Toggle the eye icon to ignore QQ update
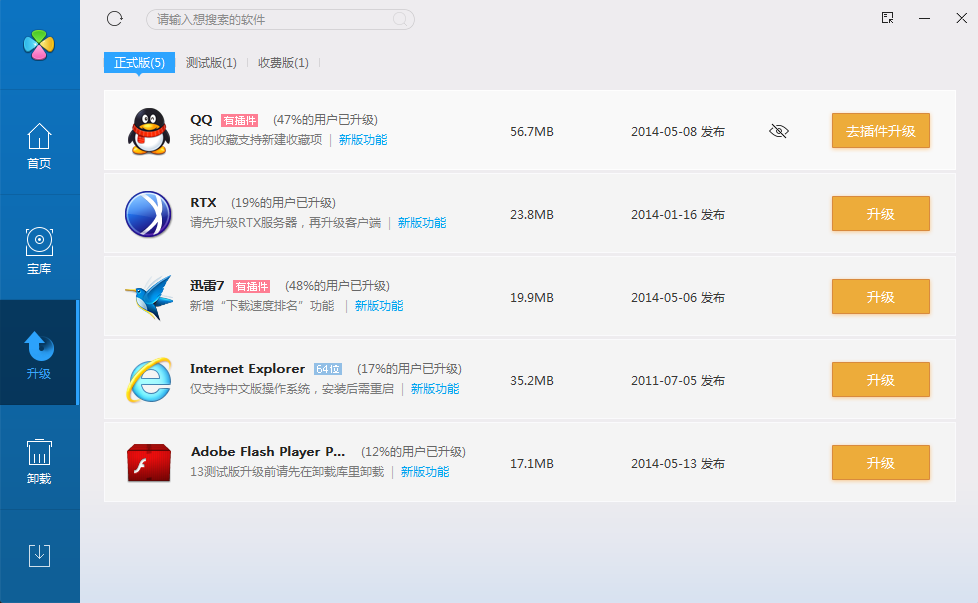978x603 pixels. tap(779, 131)
